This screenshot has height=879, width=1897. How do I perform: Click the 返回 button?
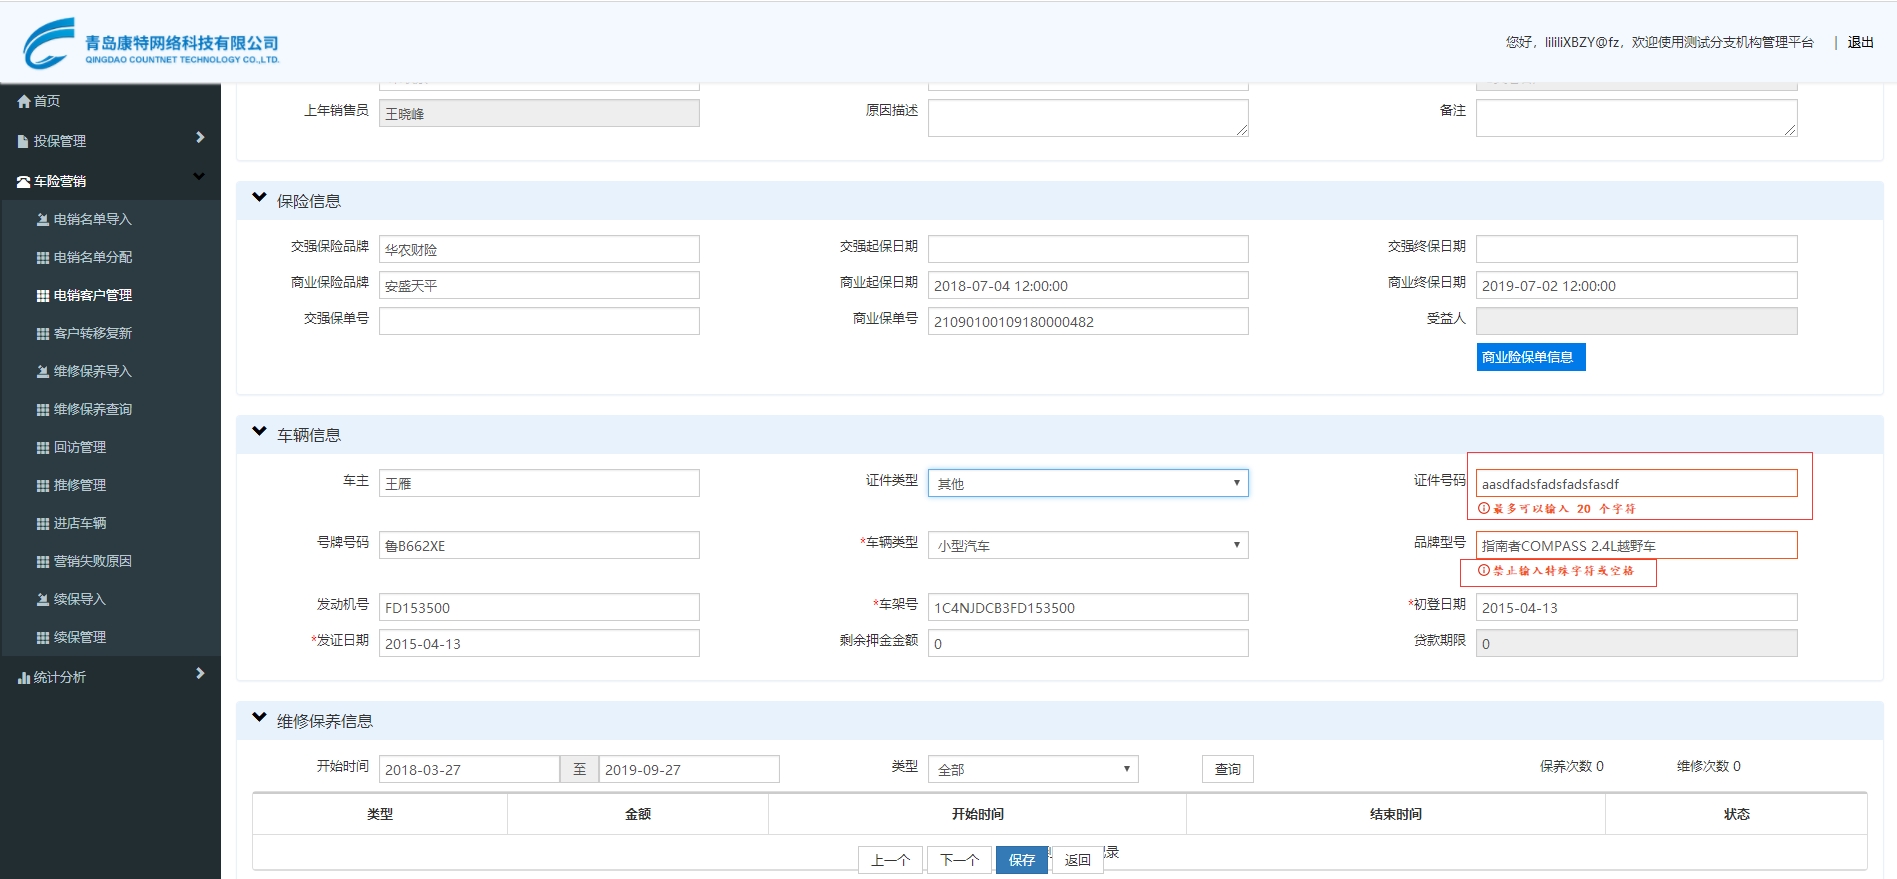1078,860
